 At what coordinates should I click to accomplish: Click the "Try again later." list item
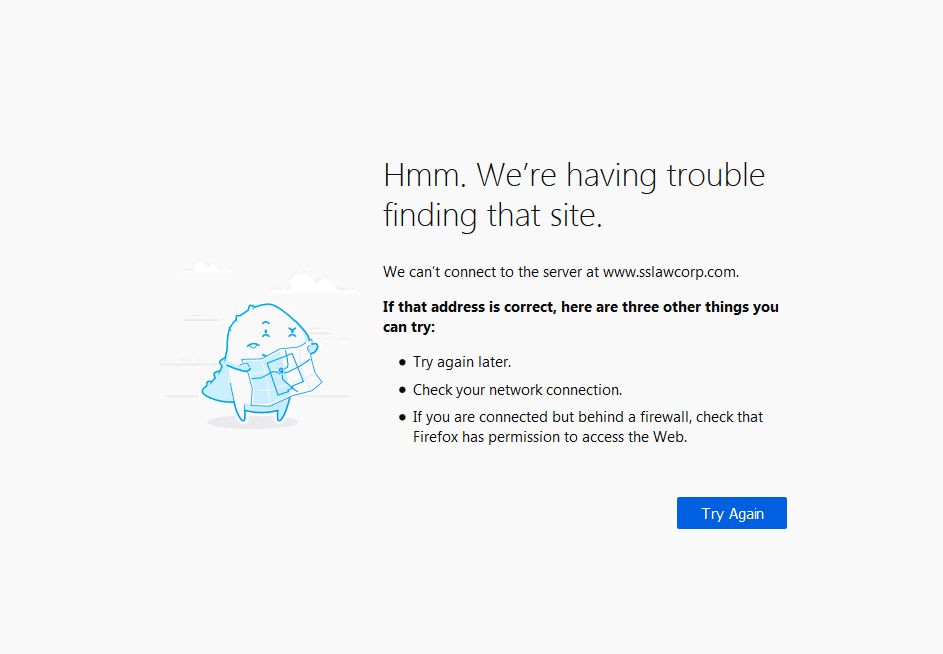coord(462,362)
